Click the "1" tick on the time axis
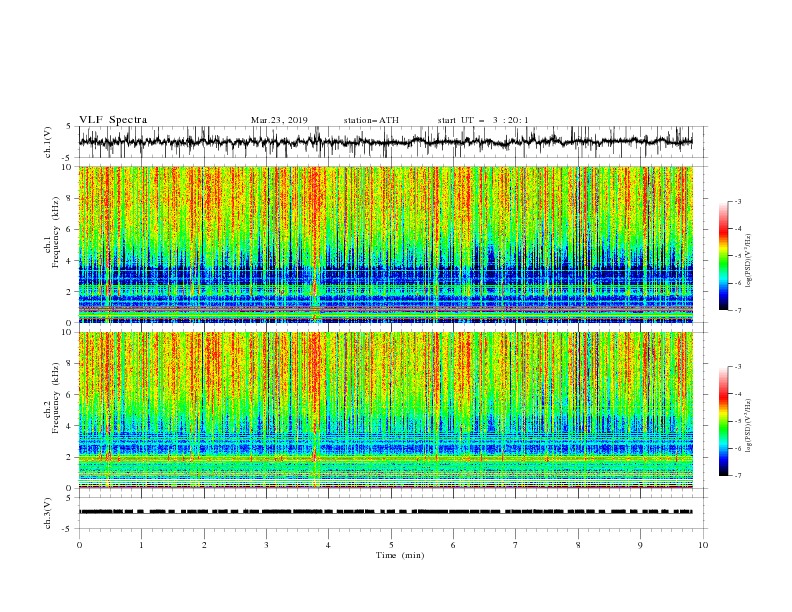Viewport: 792px width, 612px height. [141, 545]
